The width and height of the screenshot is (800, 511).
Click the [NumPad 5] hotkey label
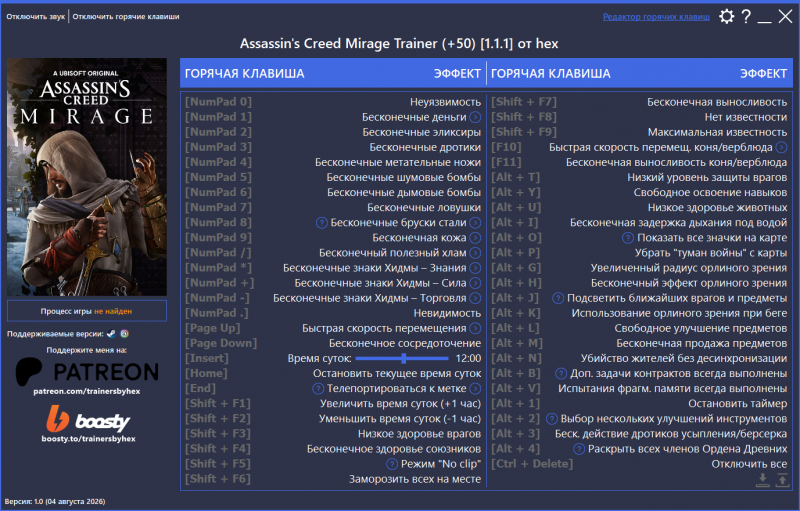[218, 177]
